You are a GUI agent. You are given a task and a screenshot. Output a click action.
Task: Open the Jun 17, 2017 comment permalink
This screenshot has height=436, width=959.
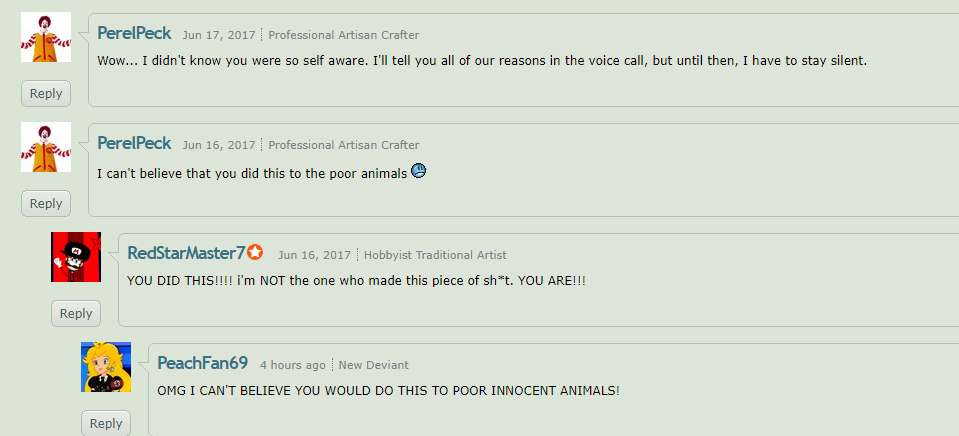coord(218,35)
